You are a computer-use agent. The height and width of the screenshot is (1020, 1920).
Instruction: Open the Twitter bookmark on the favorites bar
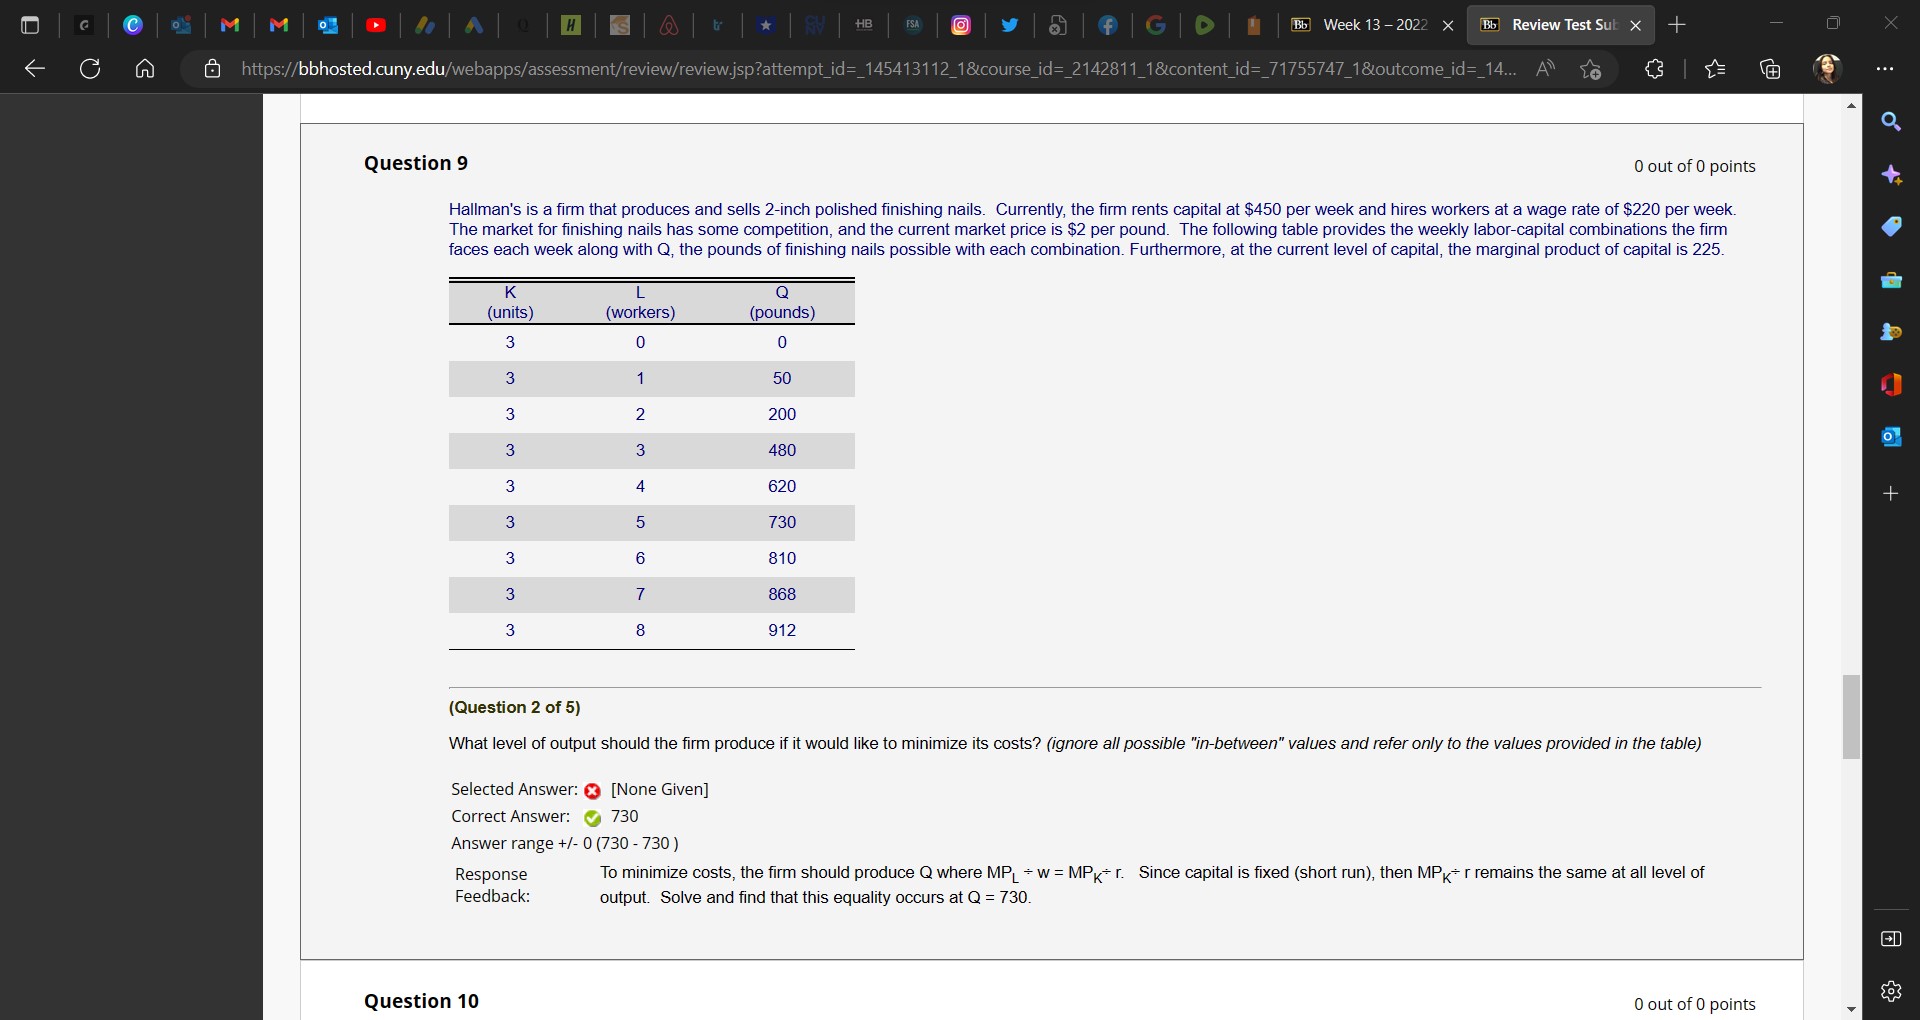[x=1010, y=25]
